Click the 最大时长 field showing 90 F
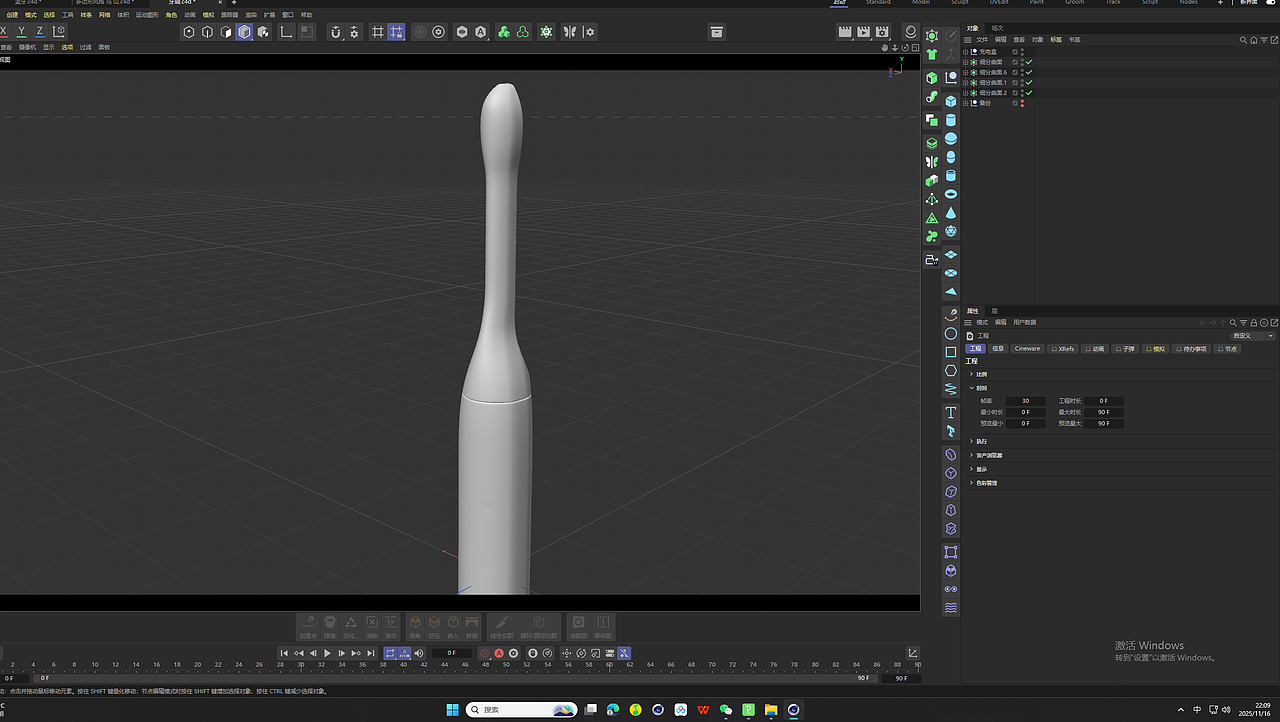 tap(1104, 412)
